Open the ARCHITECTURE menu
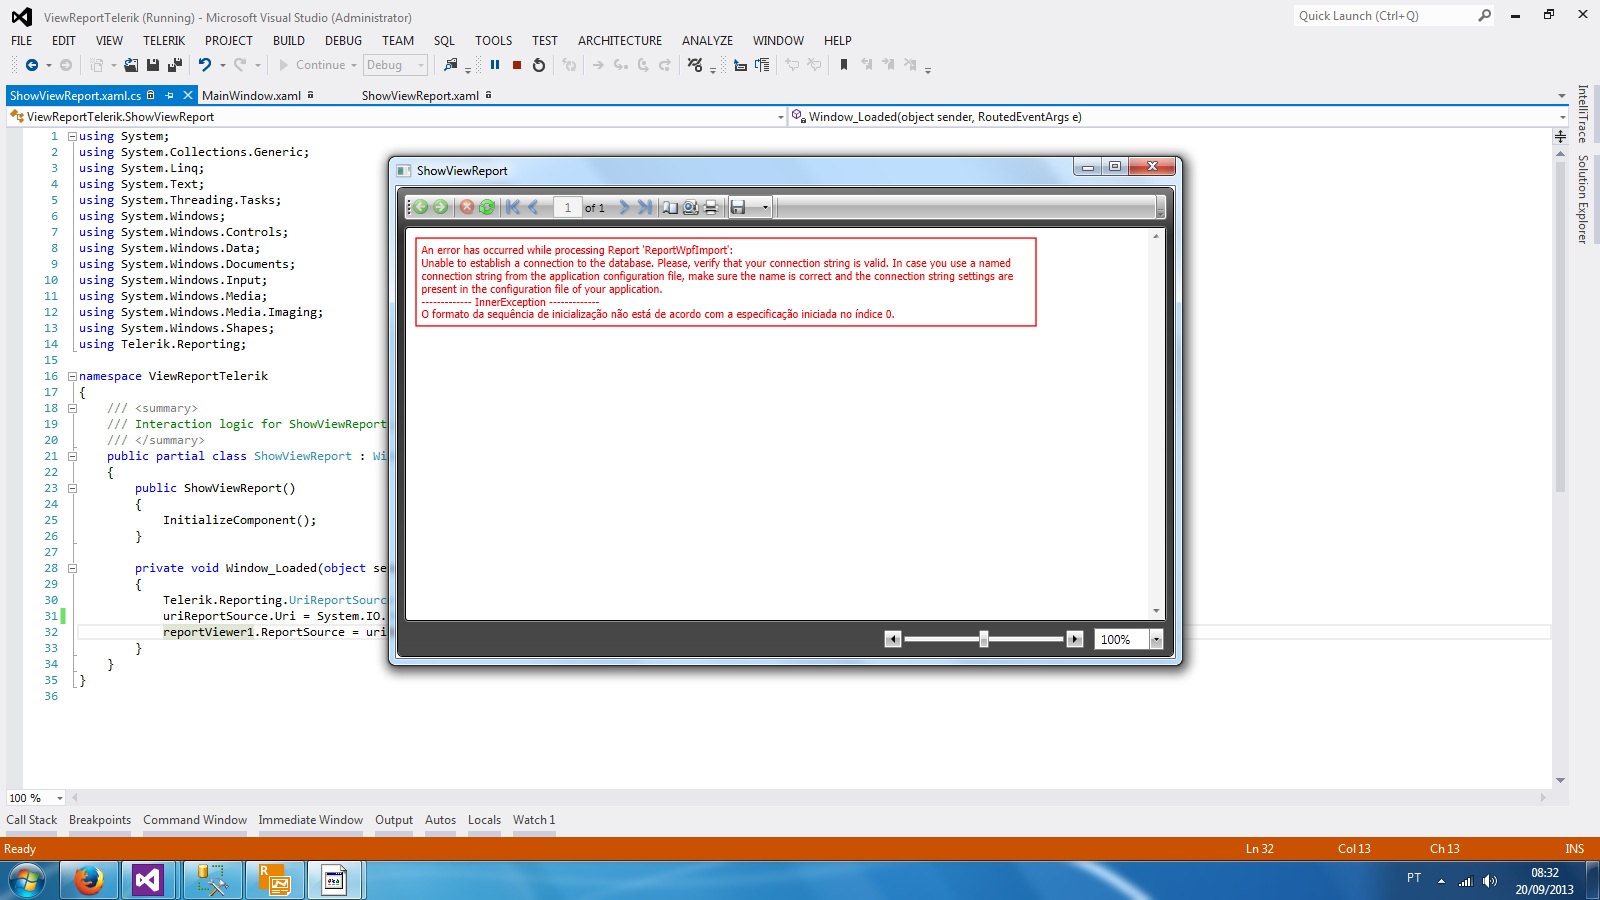Screen dimensions: 1600x900 pos(620,41)
